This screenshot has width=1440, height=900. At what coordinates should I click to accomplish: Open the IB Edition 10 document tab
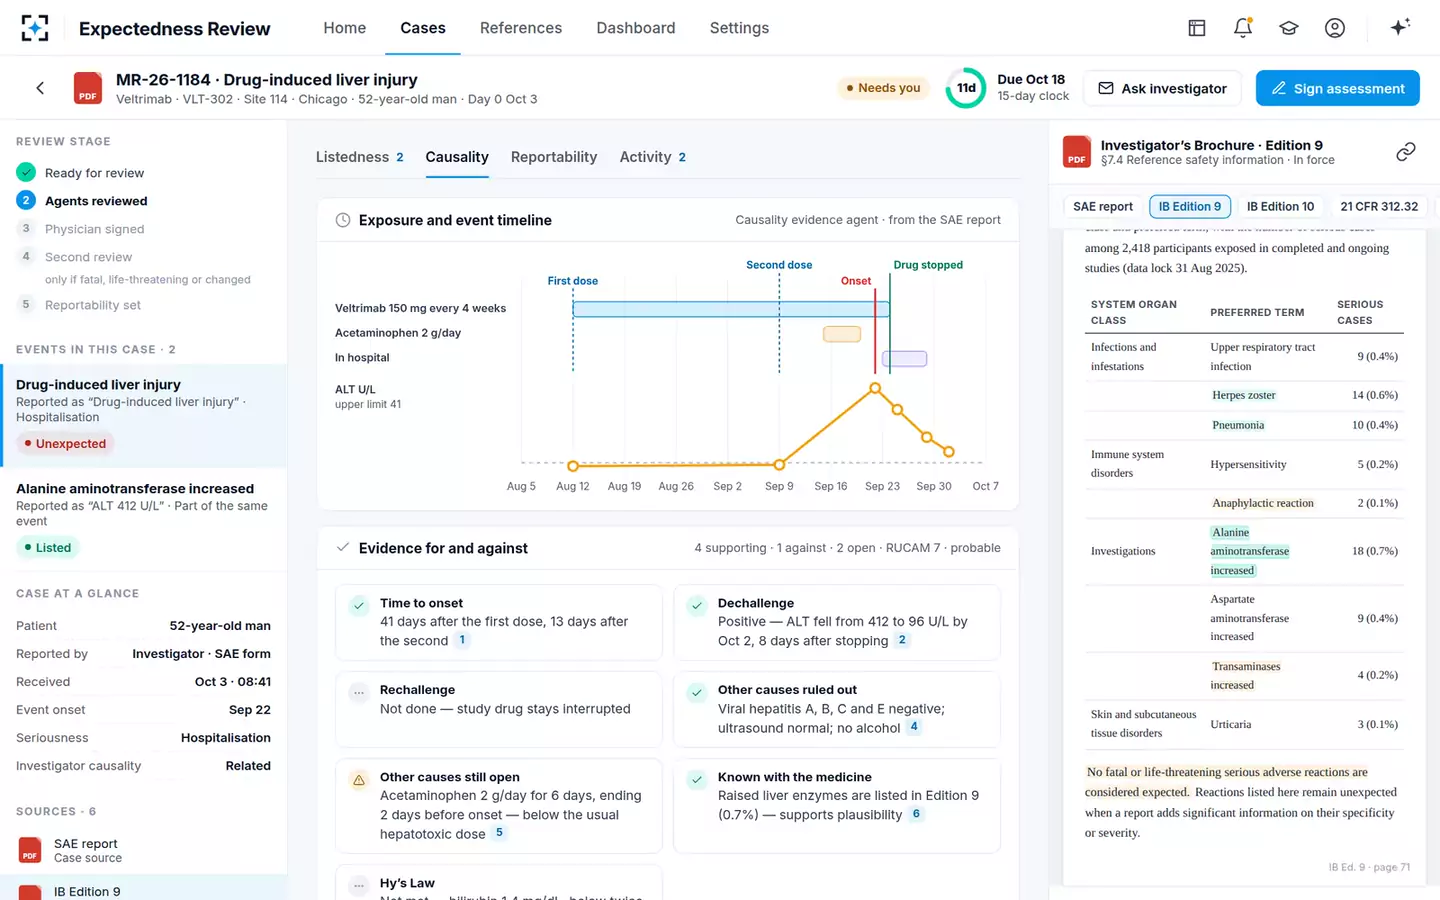(1280, 206)
